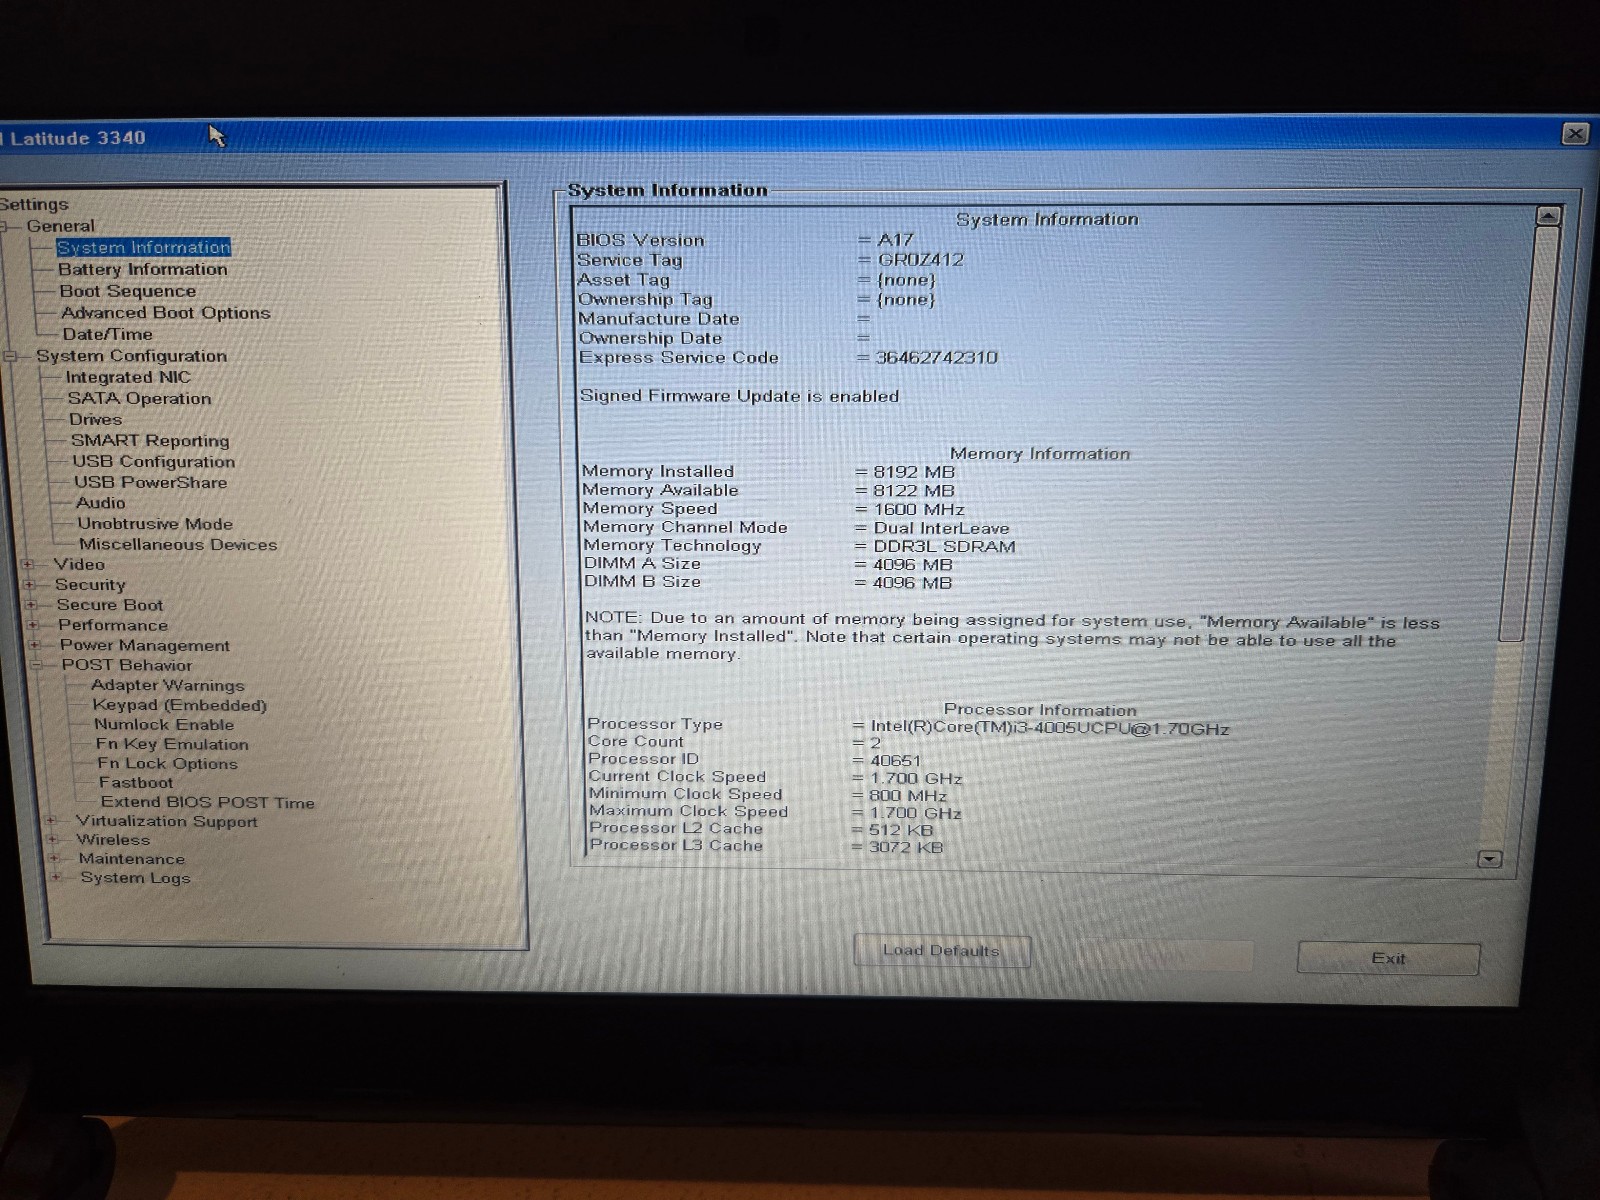1600x1200 pixels.
Task: Open Battery Information
Action: tap(143, 269)
